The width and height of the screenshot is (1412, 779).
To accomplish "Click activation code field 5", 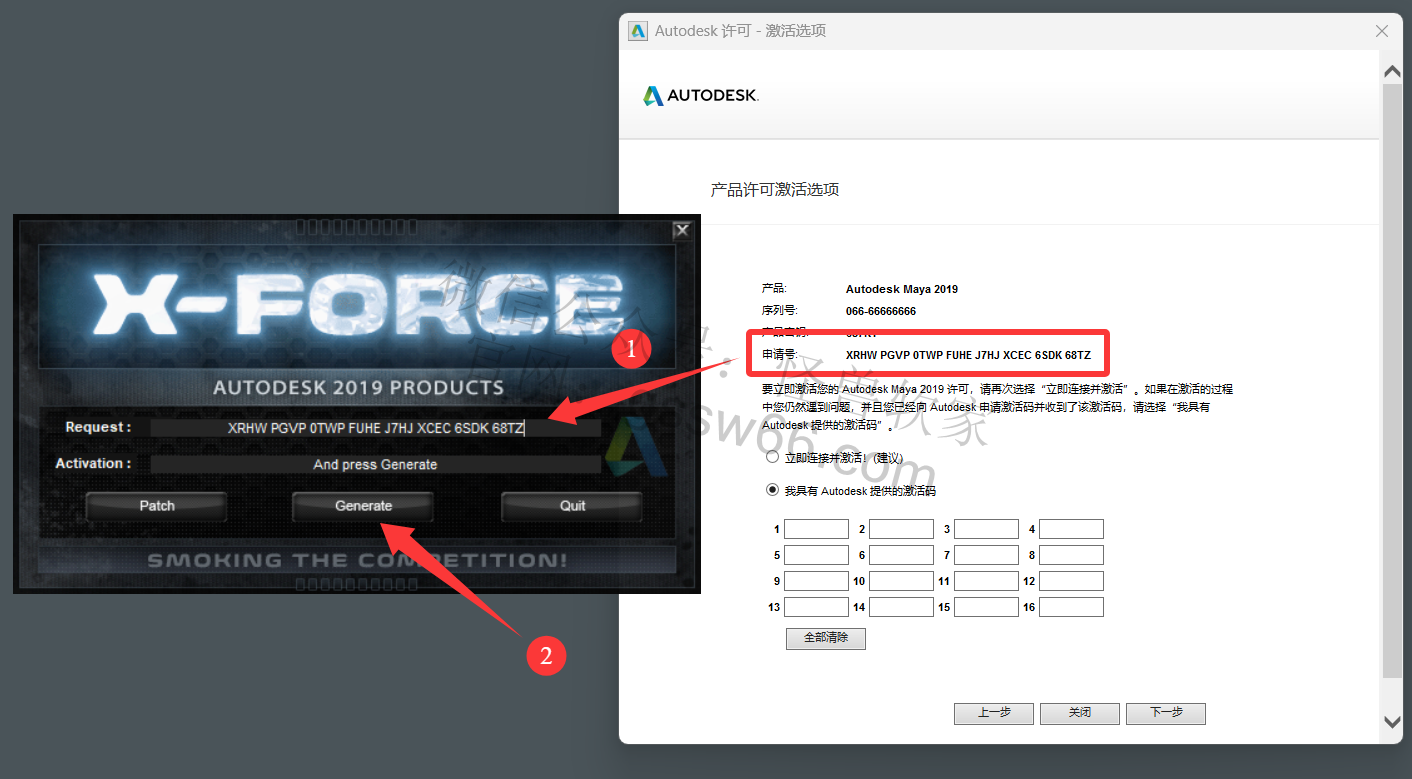I will [x=816, y=555].
